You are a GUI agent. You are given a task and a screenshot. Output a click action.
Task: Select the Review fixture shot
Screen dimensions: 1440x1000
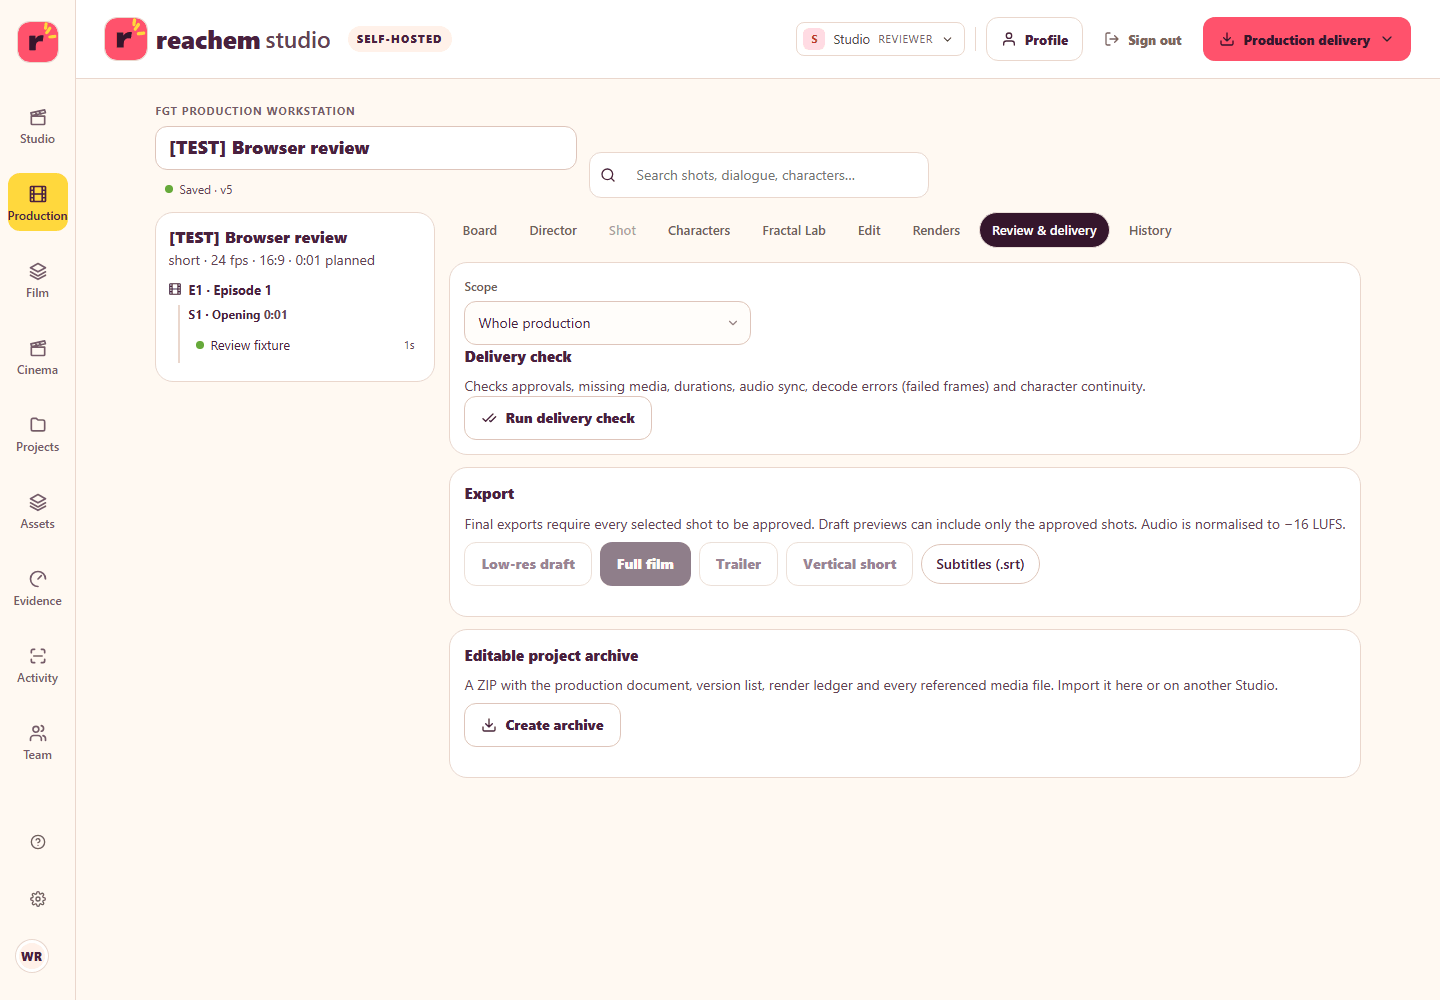(x=305, y=345)
